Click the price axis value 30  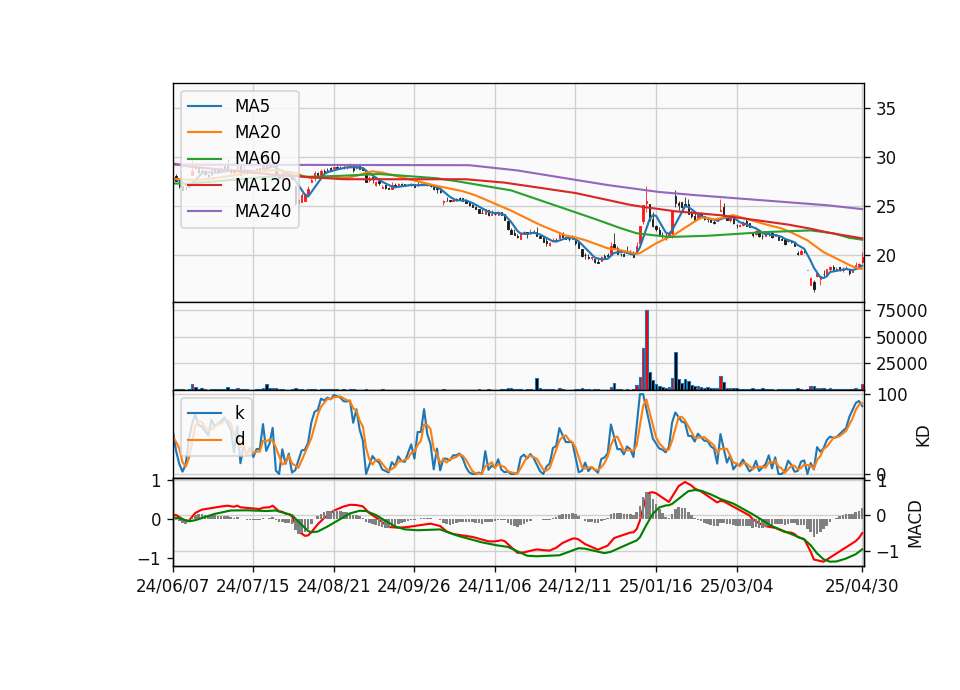[x=885, y=159]
